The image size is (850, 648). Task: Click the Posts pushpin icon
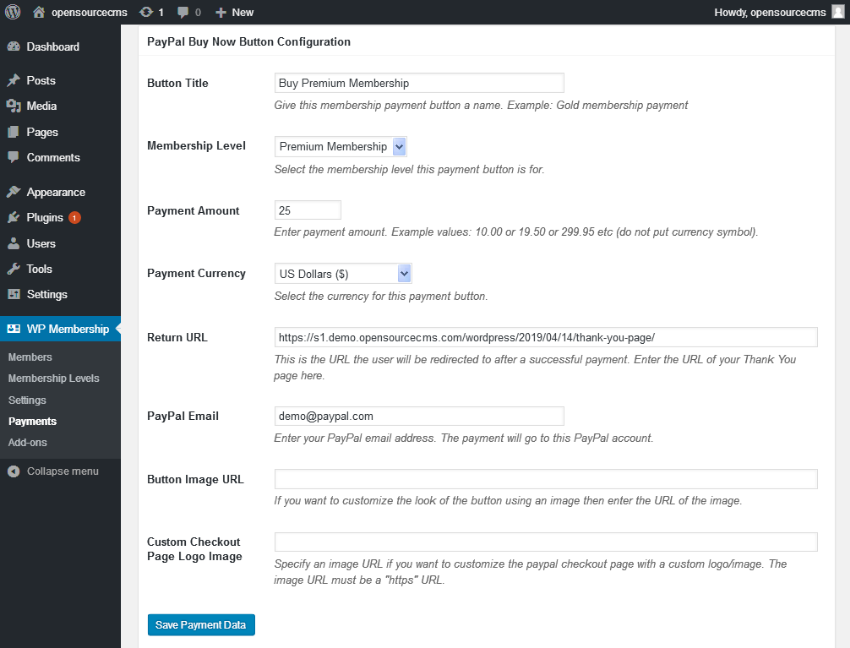click(14, 80)
